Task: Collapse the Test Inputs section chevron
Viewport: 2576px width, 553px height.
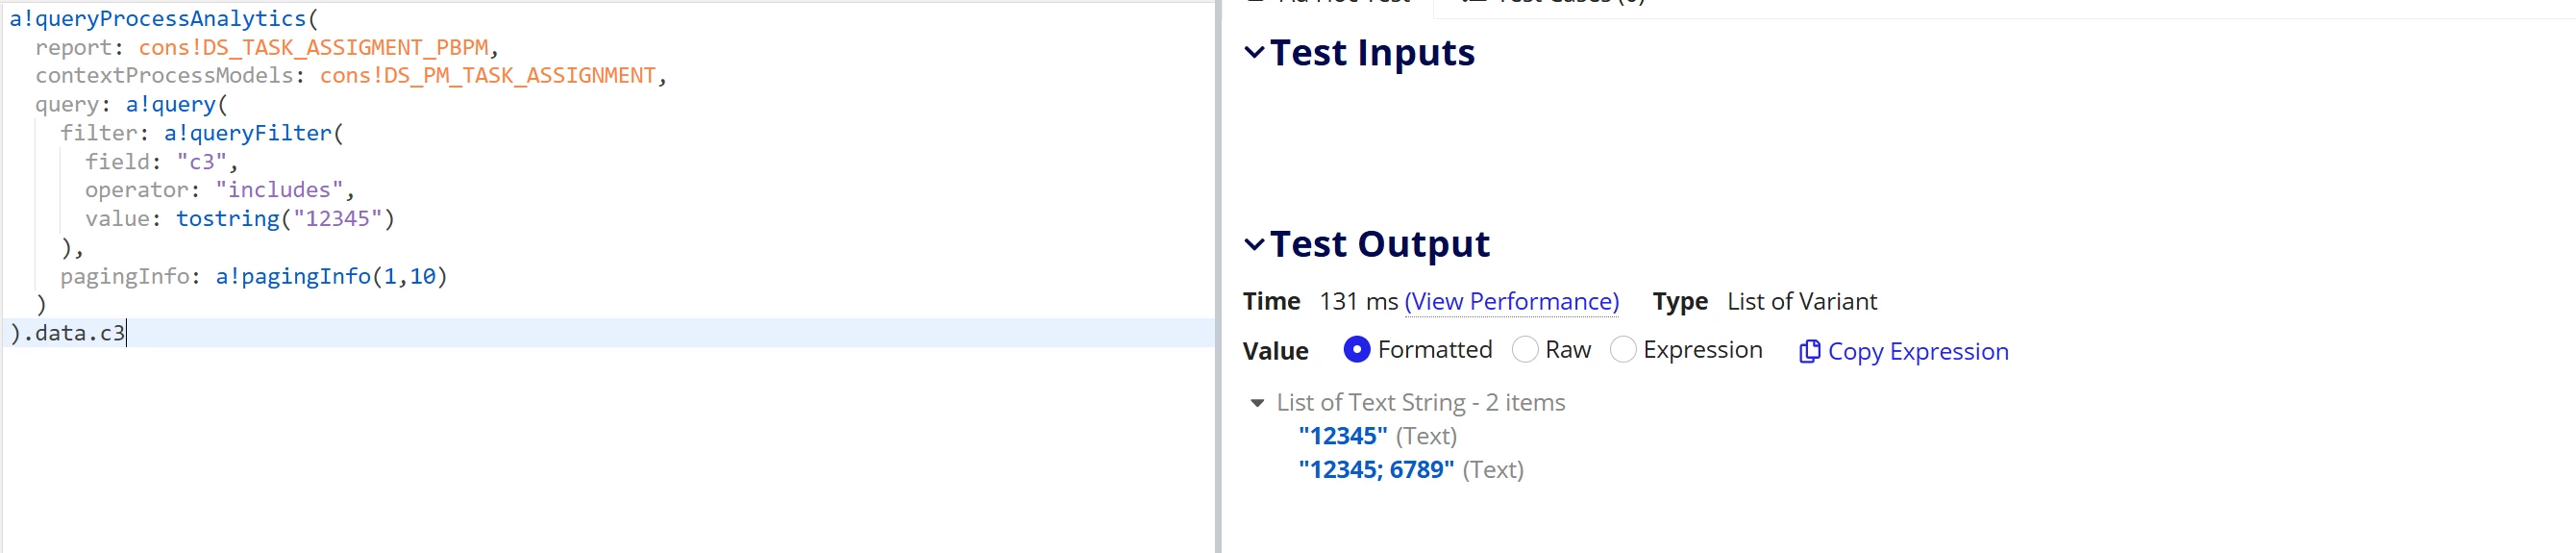Action: [x=1254, y=52]
